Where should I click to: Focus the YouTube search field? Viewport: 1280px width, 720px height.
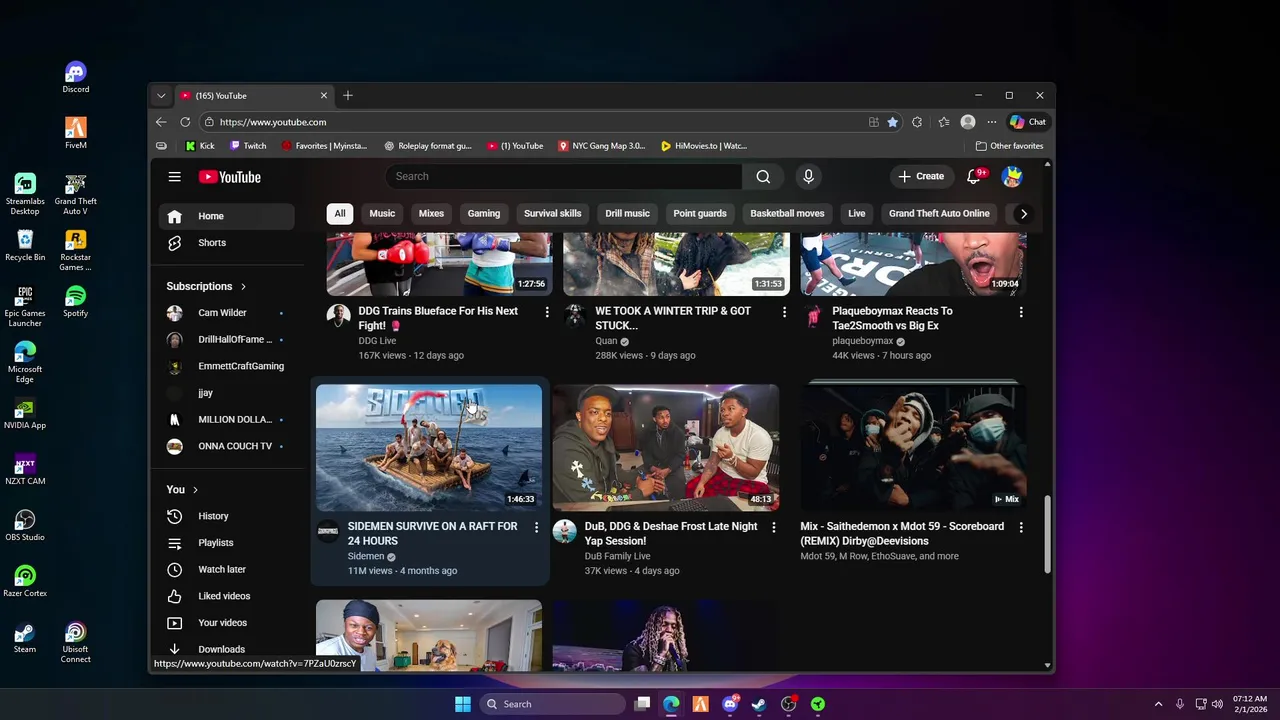[x=564, y=176]
